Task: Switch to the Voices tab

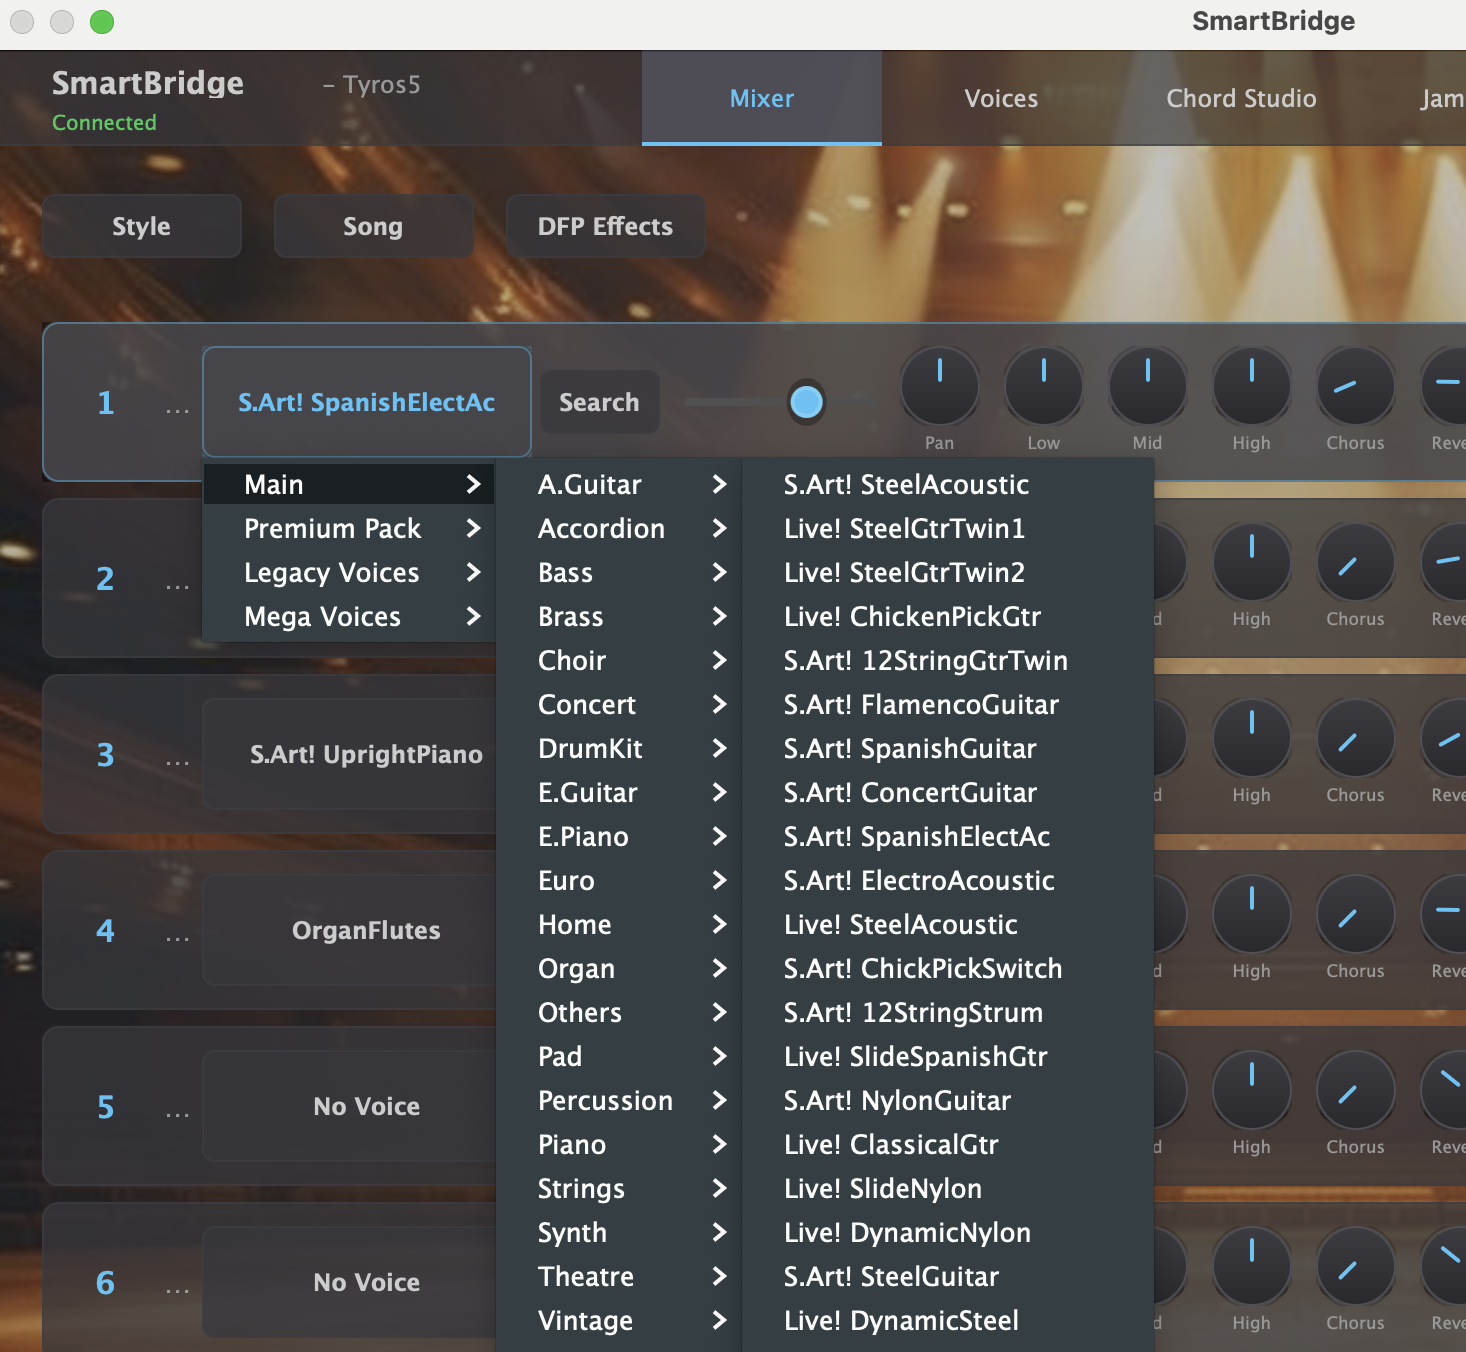Action: click(x=1000, y=98)
